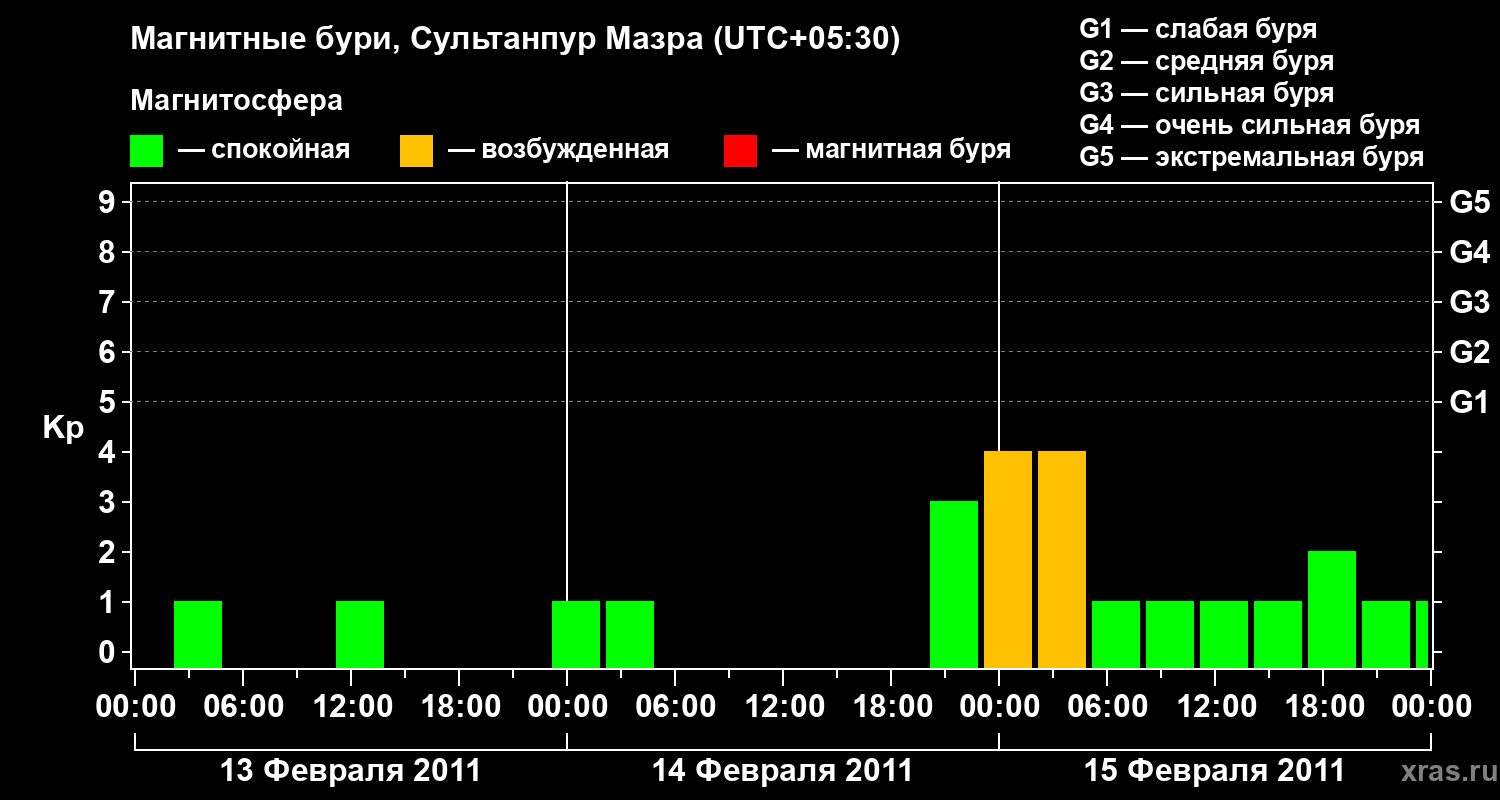The width and height of the screenshot is (1500, 800).
Task: Click the '06:00' time label of 14 February
Action: pyautogui.click(x=675, y=707)
